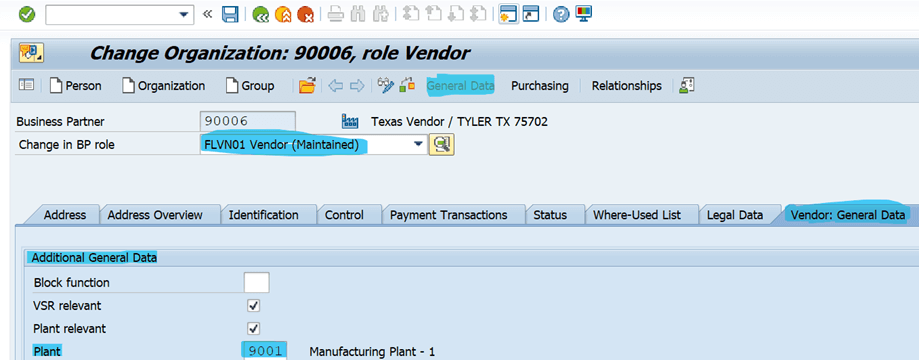
Task: Switch to the Payment Transactions tab
Action: [x=448, y=215]
